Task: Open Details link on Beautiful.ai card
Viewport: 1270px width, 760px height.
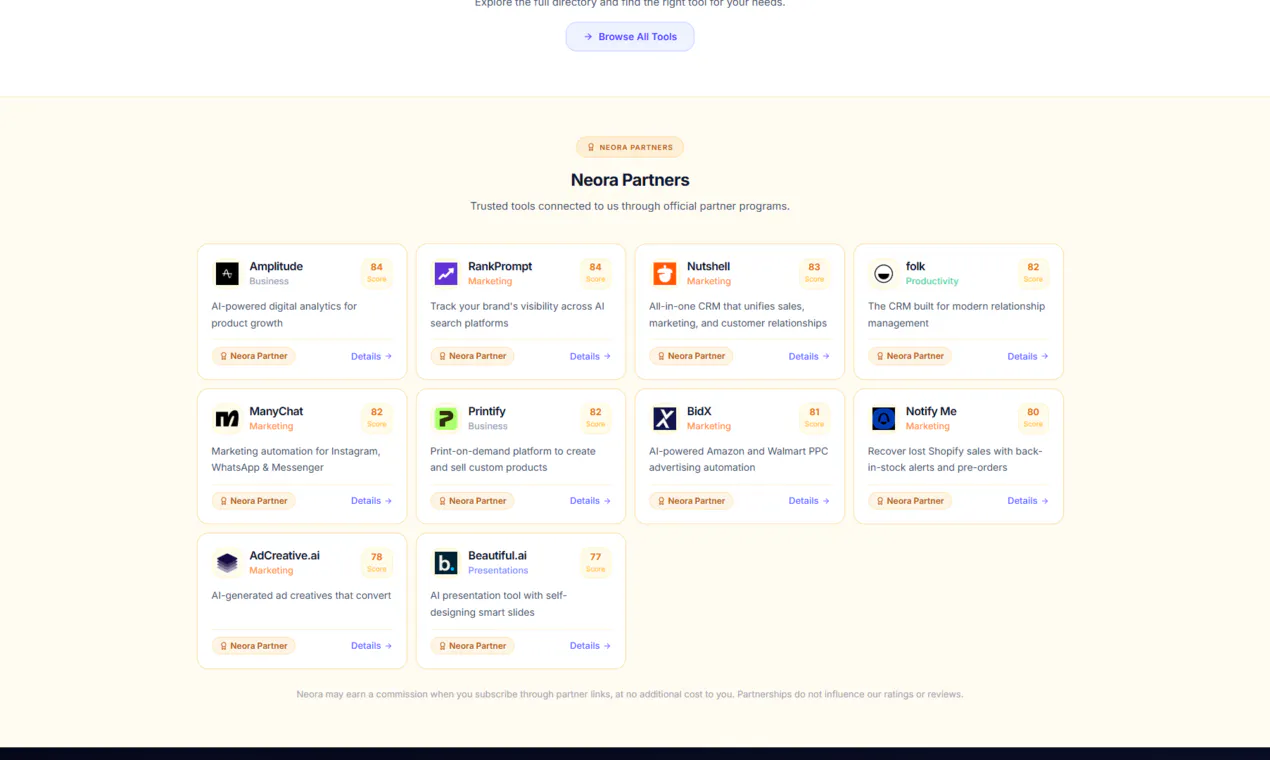Action: pyautogui.click(x=590, y=646)
